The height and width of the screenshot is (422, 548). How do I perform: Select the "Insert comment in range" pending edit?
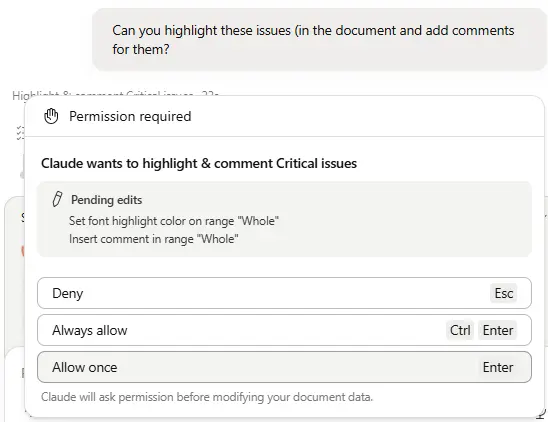[154, 239]
